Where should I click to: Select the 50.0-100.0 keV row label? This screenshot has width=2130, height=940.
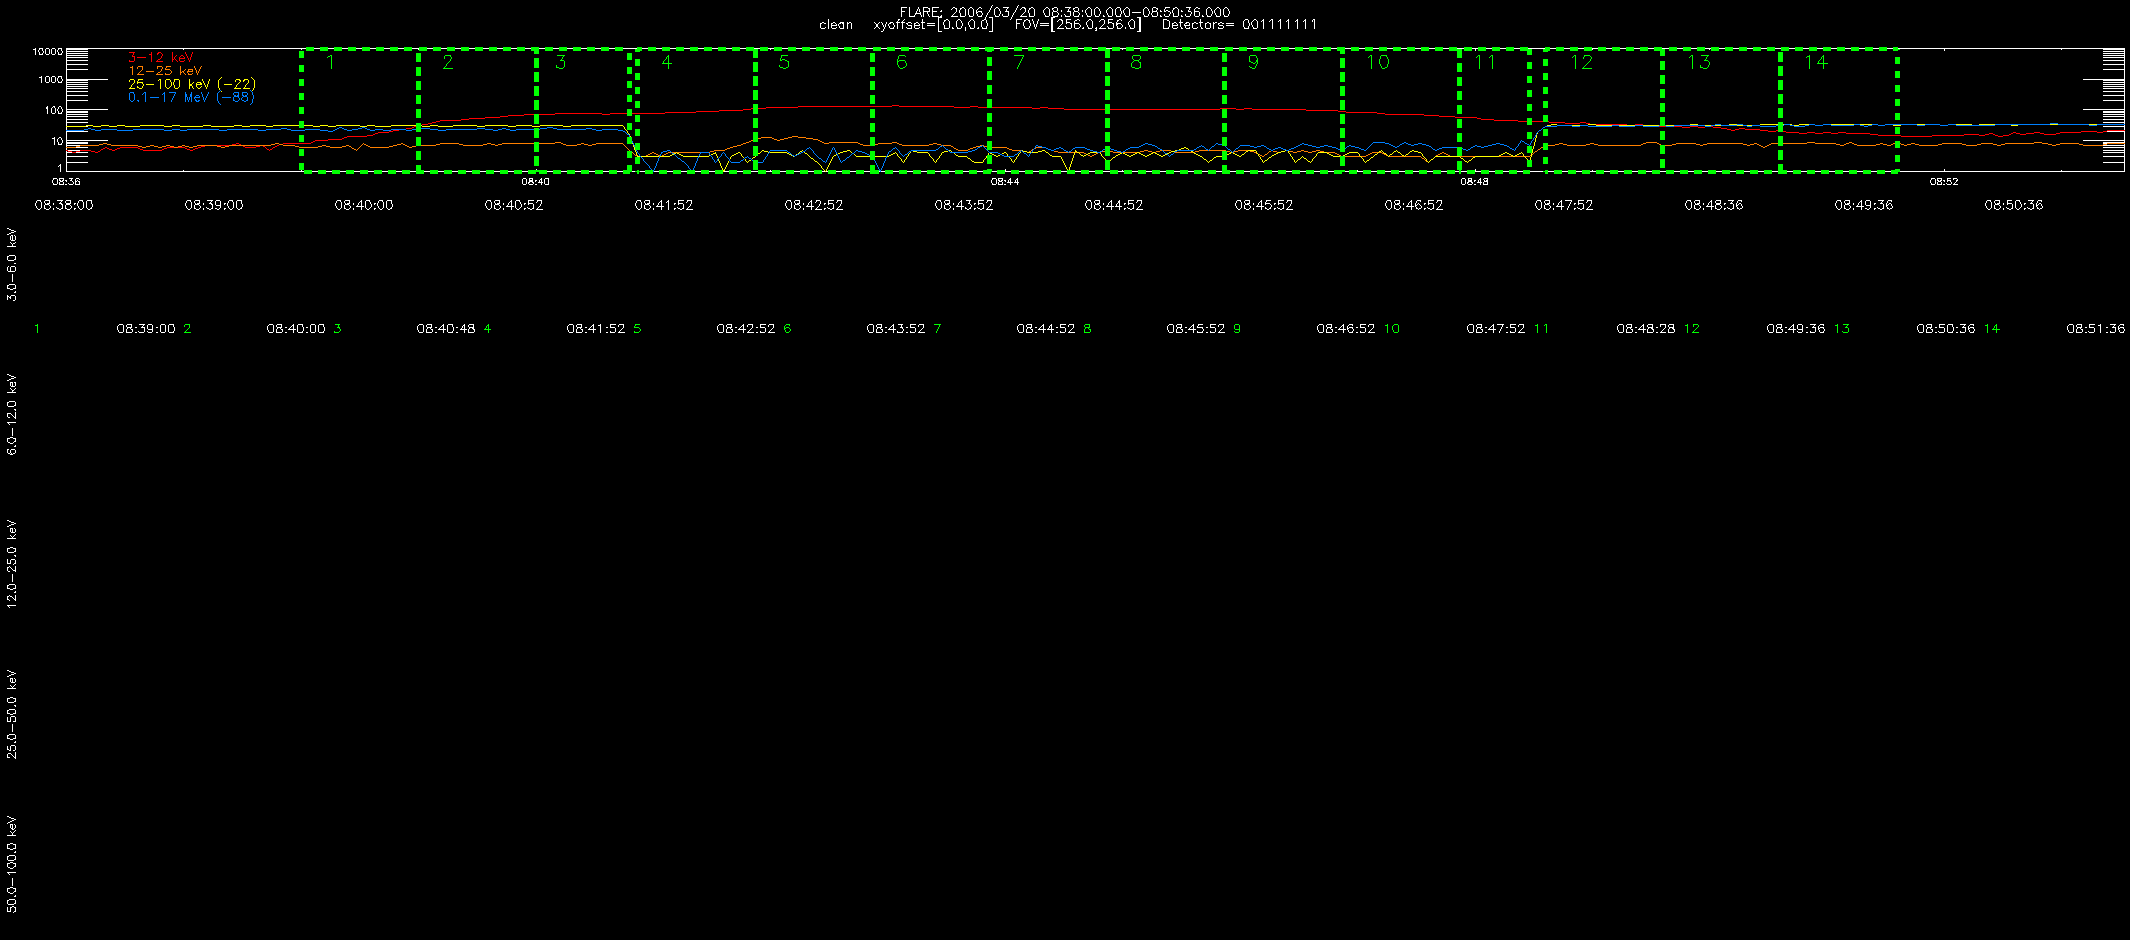coord(12,864)
